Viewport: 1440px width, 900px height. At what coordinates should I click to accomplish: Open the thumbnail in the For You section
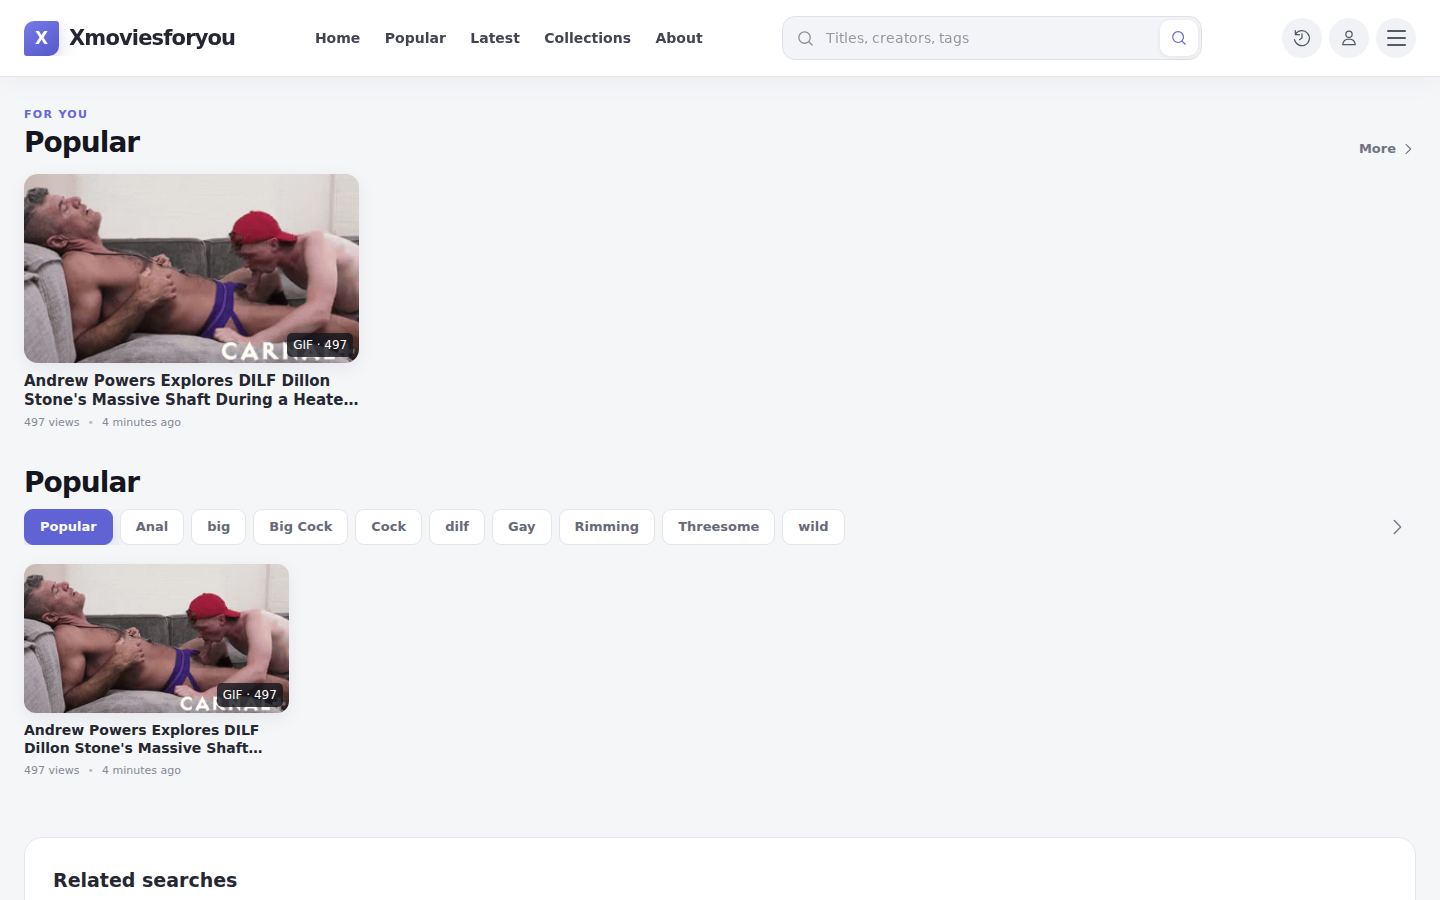[191, 268]
